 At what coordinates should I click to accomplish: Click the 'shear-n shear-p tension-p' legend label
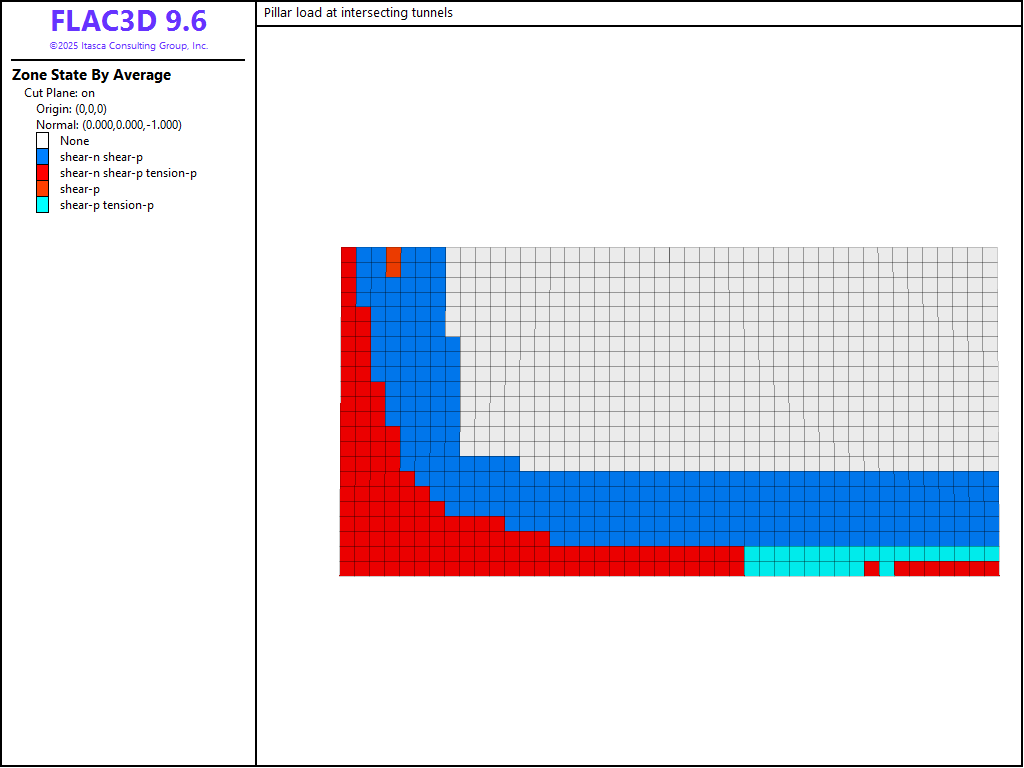point(128,173)
